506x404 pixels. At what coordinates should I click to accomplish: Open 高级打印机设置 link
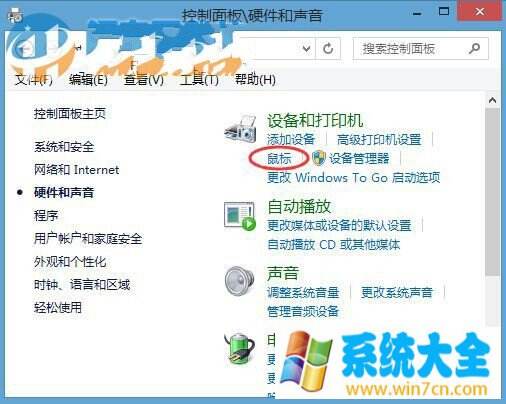pos(379,139)
